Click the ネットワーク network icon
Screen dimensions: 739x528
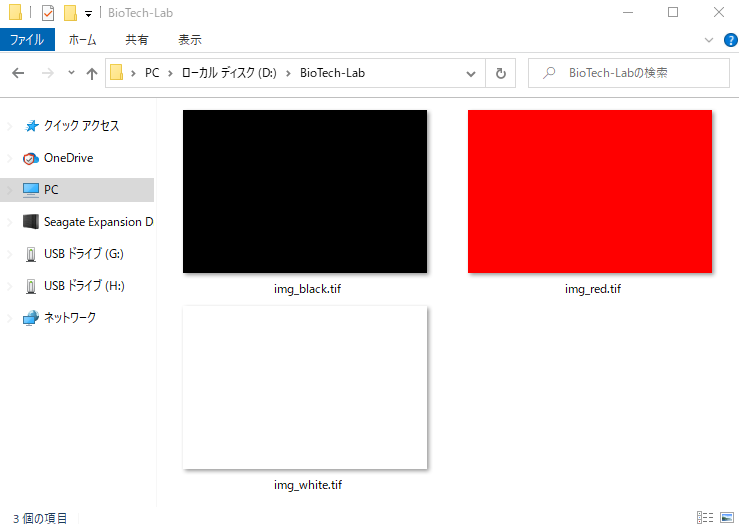[x=31, y=318]
